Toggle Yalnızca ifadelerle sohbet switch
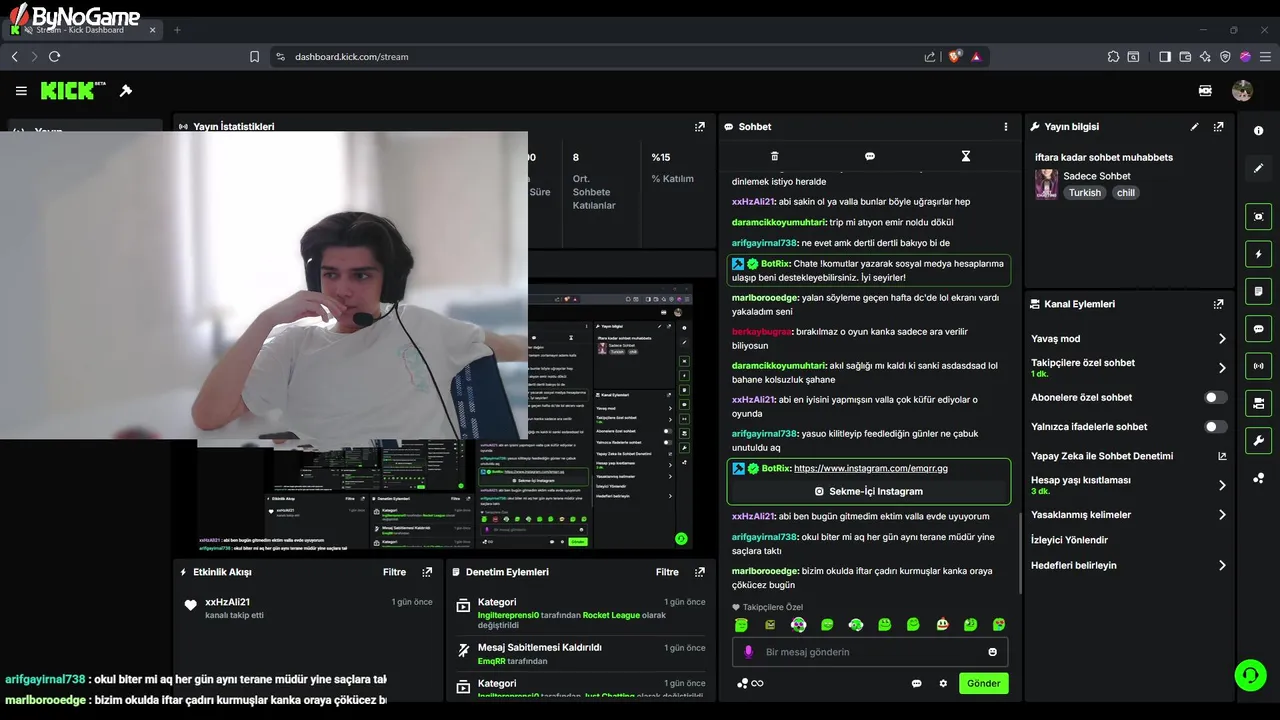 click(x=1215, y=426)
